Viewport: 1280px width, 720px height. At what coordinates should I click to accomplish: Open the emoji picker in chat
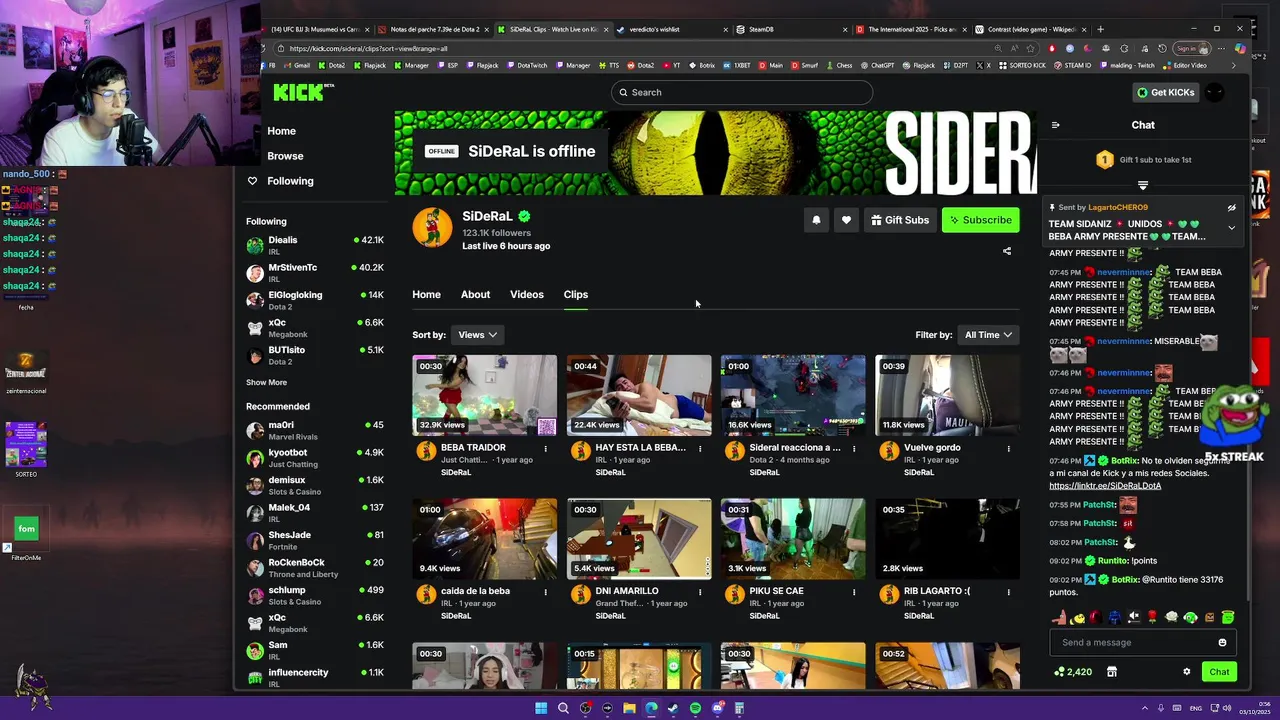pyautogui.click(x=1222, y=642)
